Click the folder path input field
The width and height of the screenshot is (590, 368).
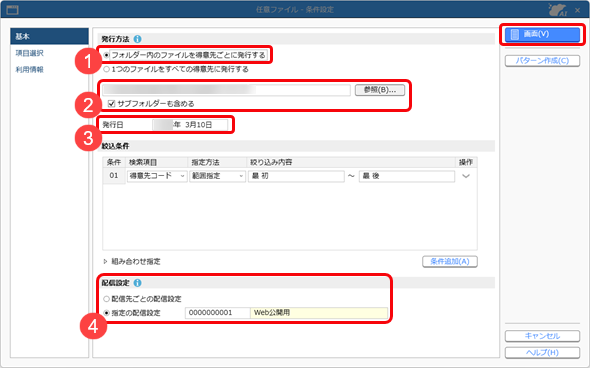tap(227, 90)
